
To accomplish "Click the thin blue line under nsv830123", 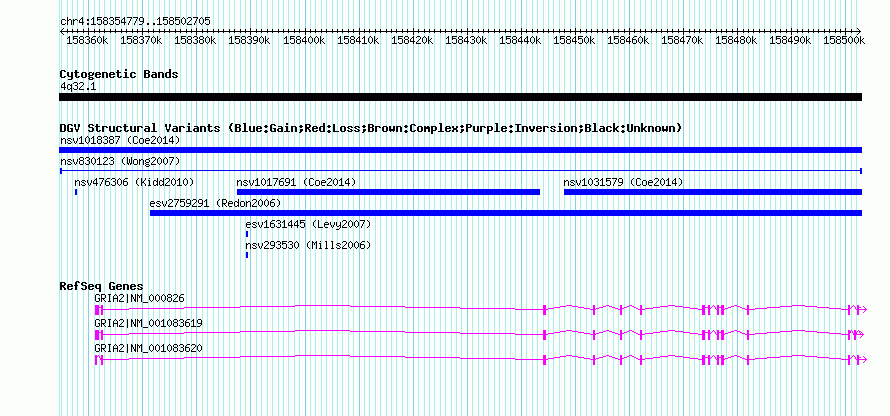I will (460, 171).
